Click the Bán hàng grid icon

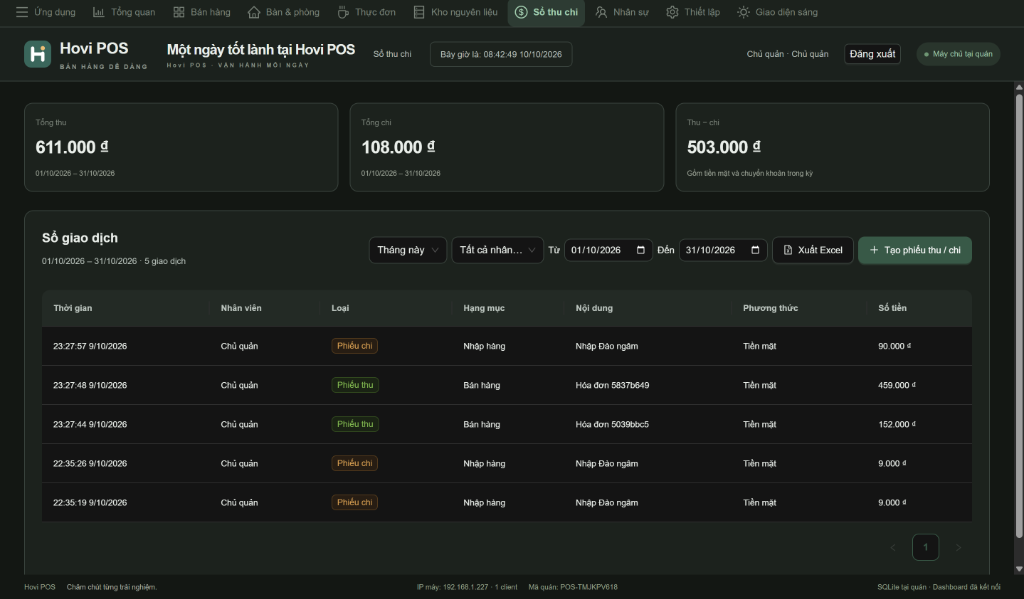tap(178, 12)
